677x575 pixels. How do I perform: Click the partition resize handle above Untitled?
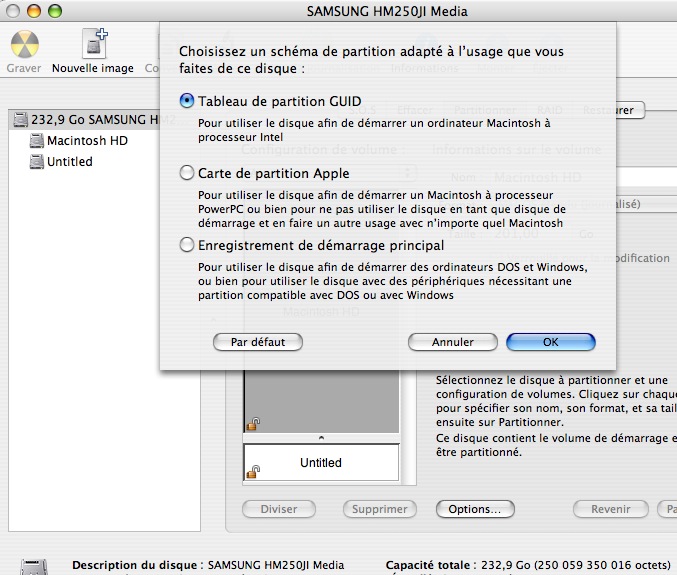321,438
